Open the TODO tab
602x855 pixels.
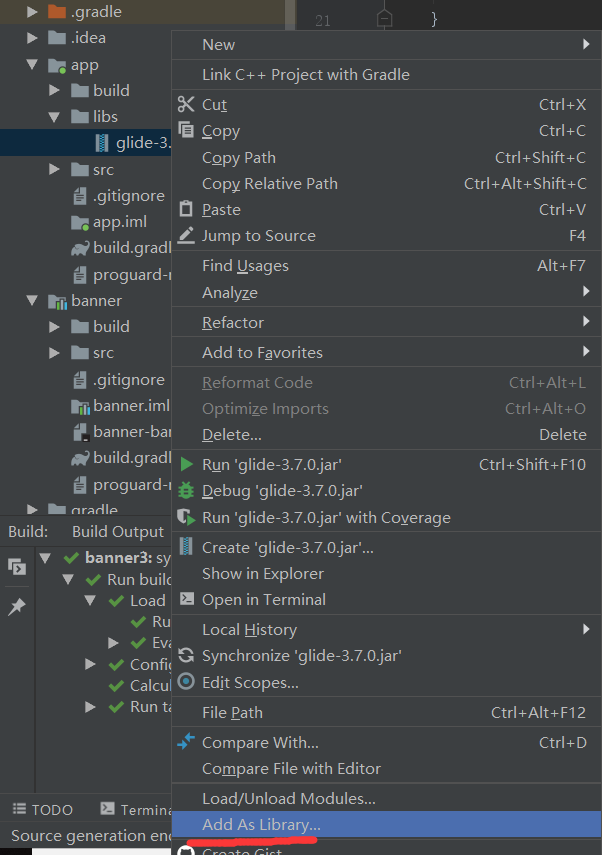(x=47, y=809)
